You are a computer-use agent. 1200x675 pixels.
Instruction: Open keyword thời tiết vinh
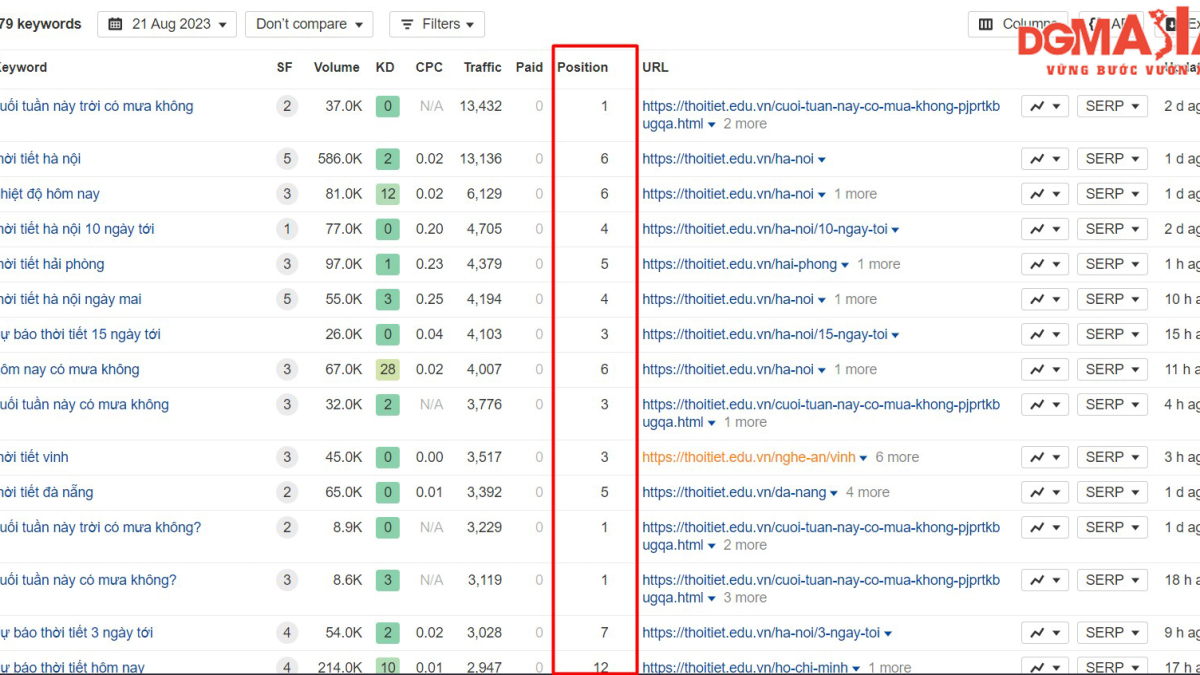click(x=34, y=457)
